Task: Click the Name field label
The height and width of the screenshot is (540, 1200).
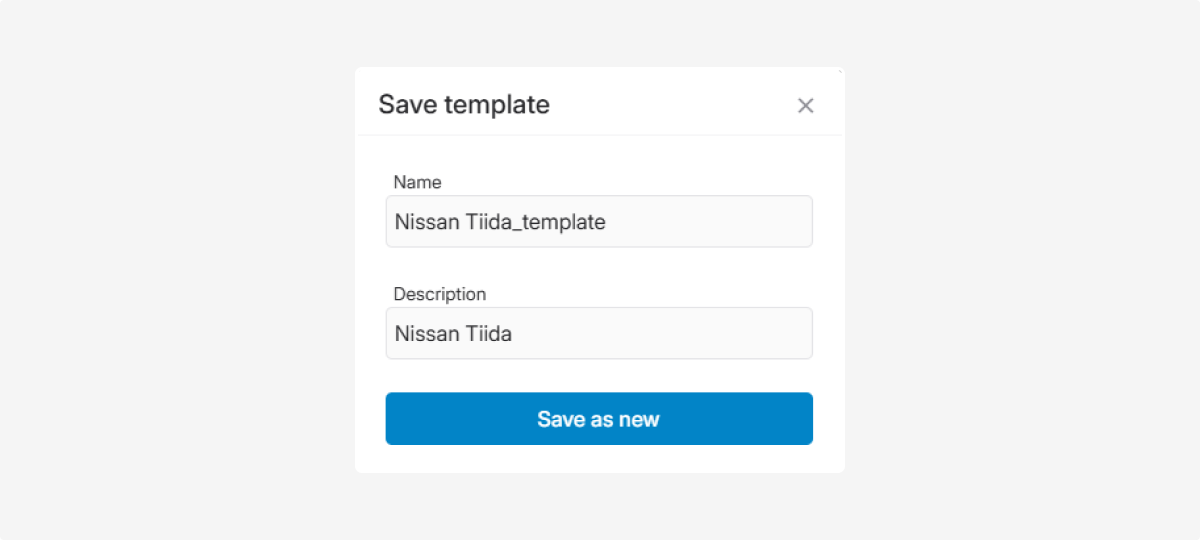Action: click(417, 182)
